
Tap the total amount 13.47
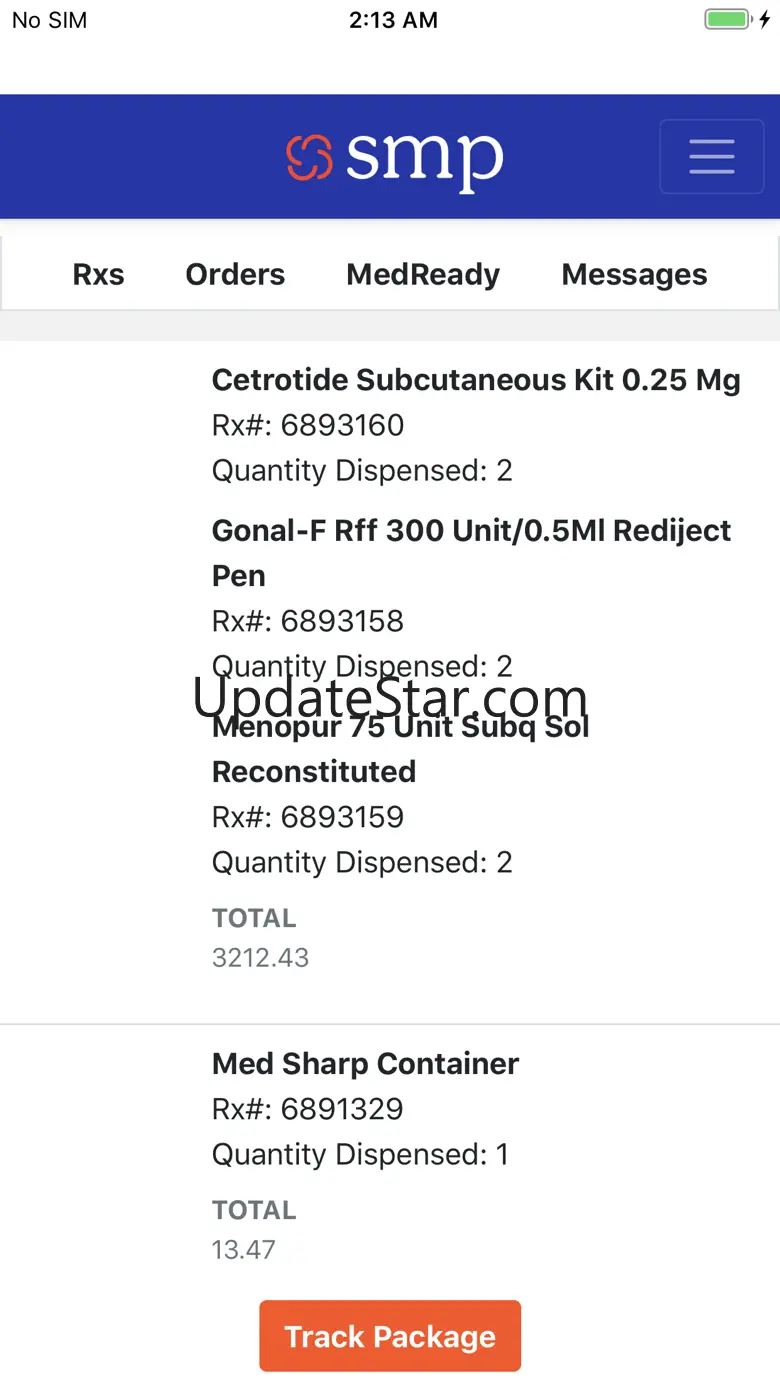243,1250
